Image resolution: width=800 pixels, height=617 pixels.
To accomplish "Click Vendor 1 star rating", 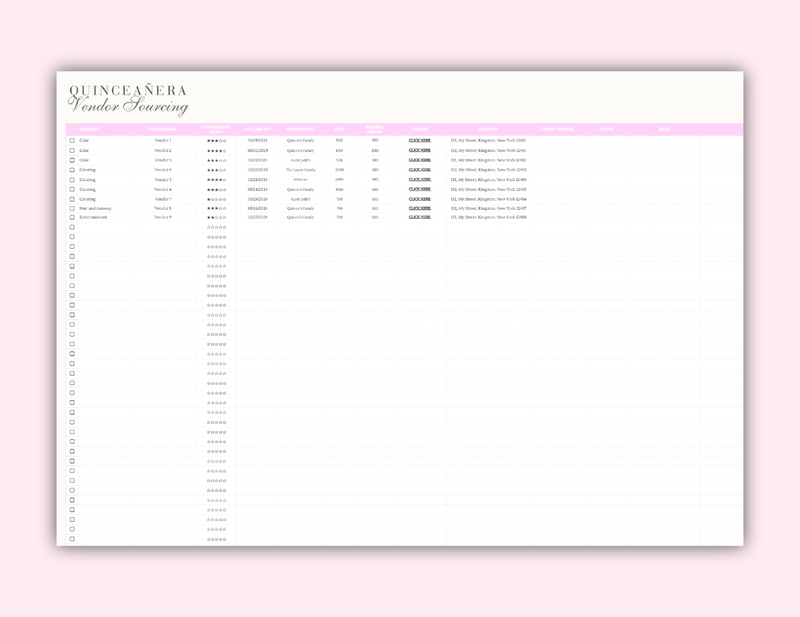I will coord(216,141).
